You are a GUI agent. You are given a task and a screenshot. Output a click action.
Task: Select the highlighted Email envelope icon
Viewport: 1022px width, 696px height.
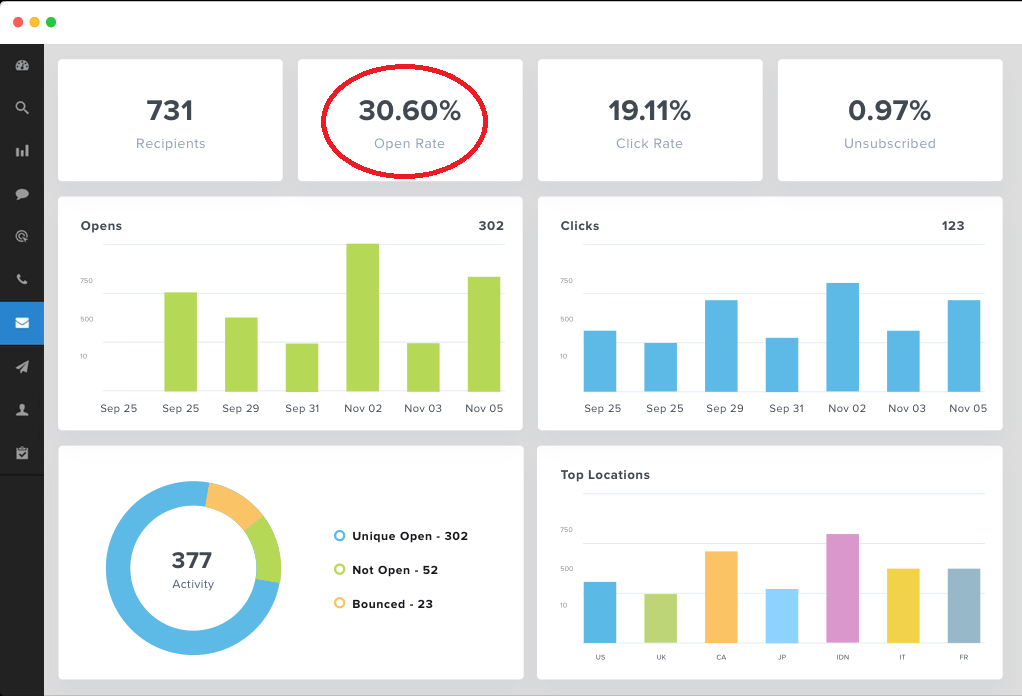pos(22,322)
